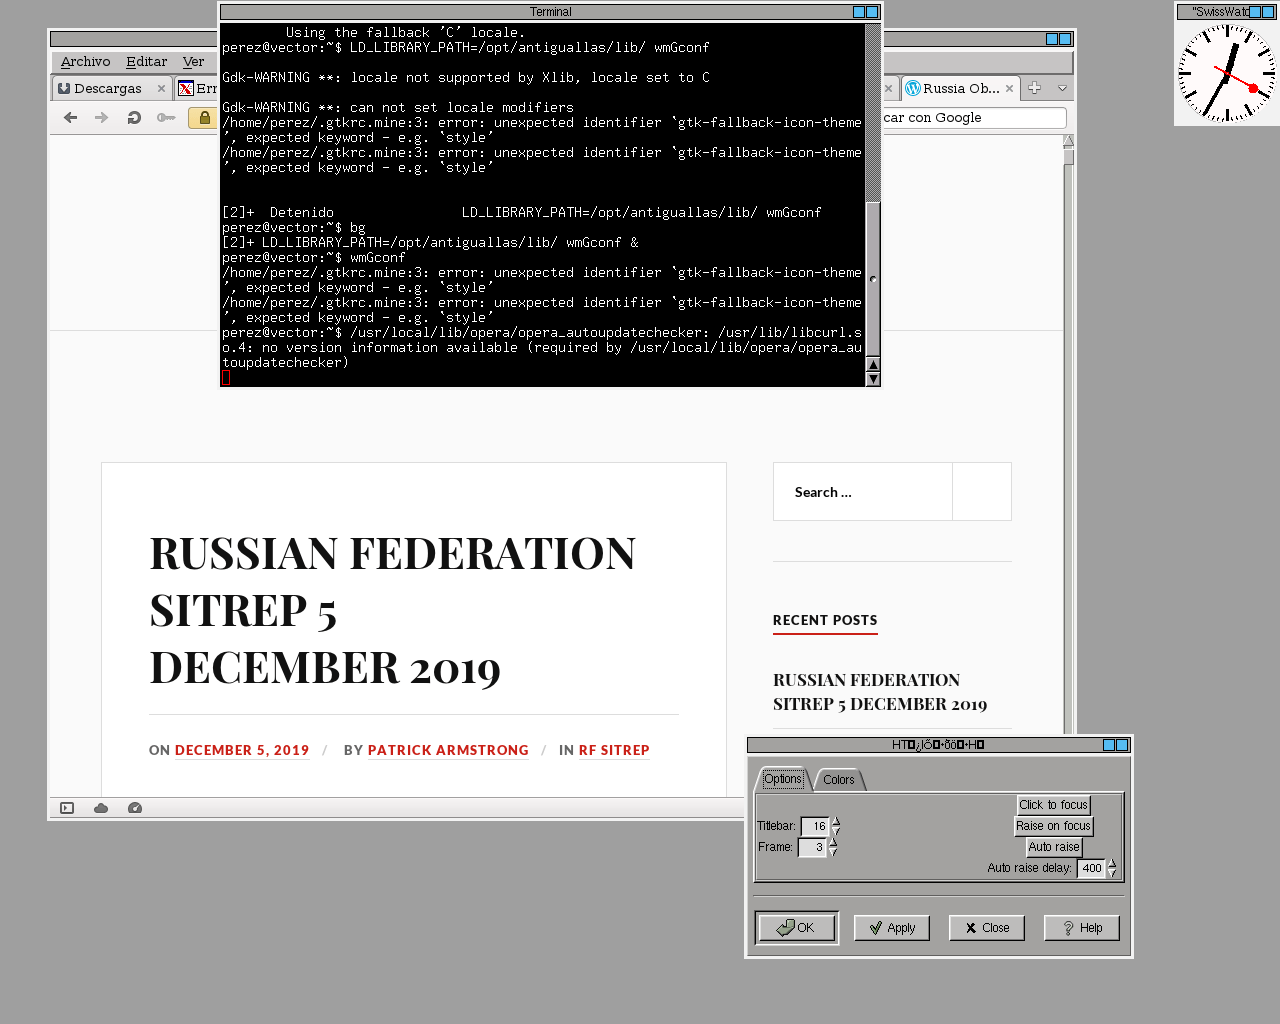
Task: Toggle the Raise on focus option
Action: (x=1053, y=826)
